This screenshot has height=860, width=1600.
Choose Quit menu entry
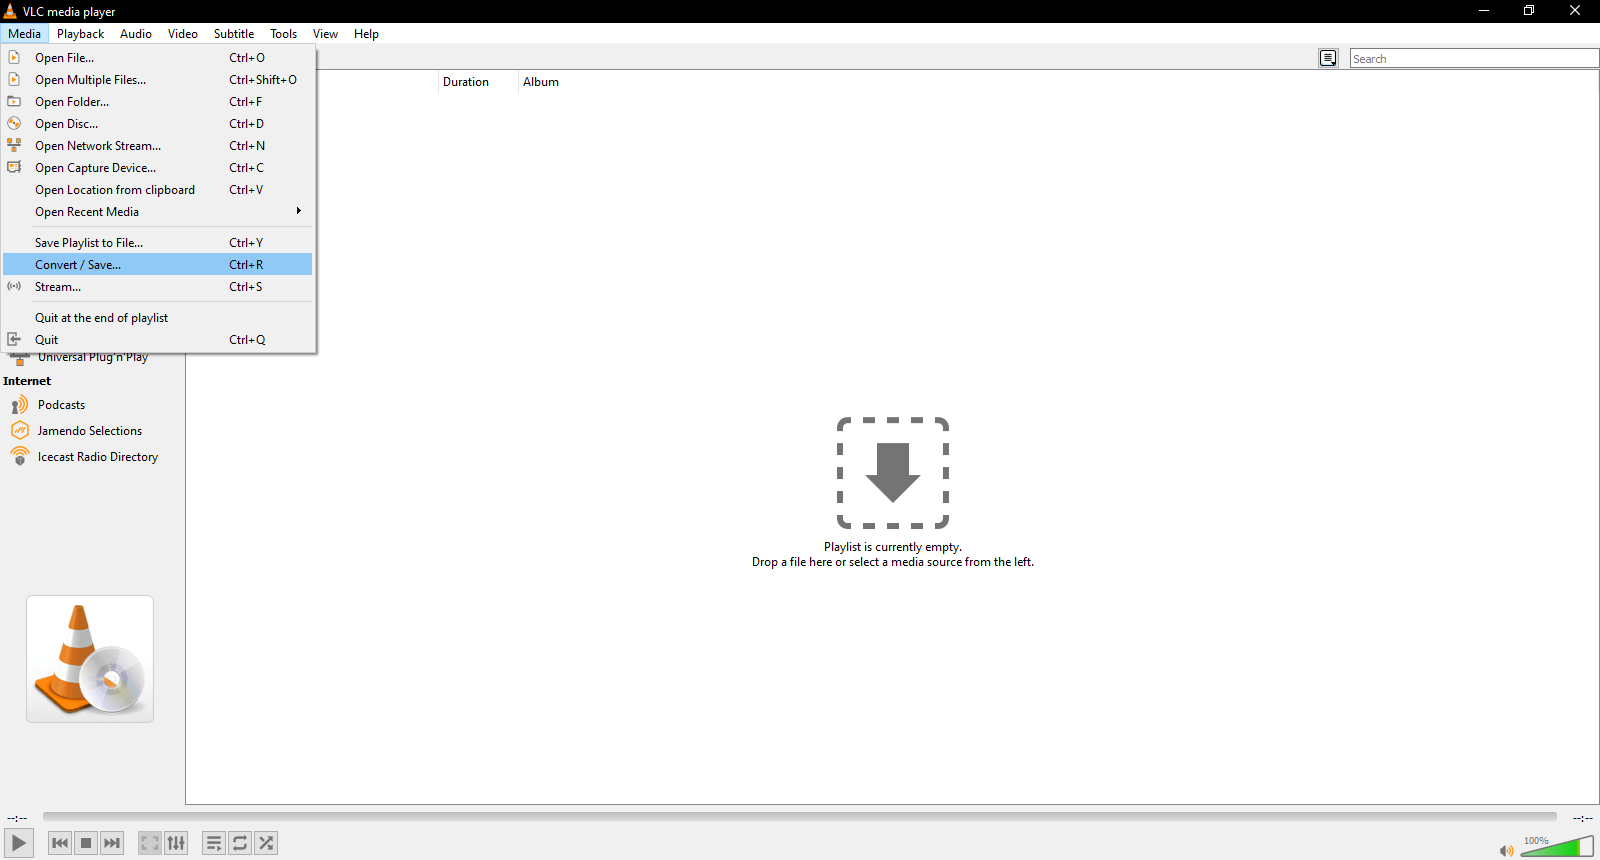158,339
